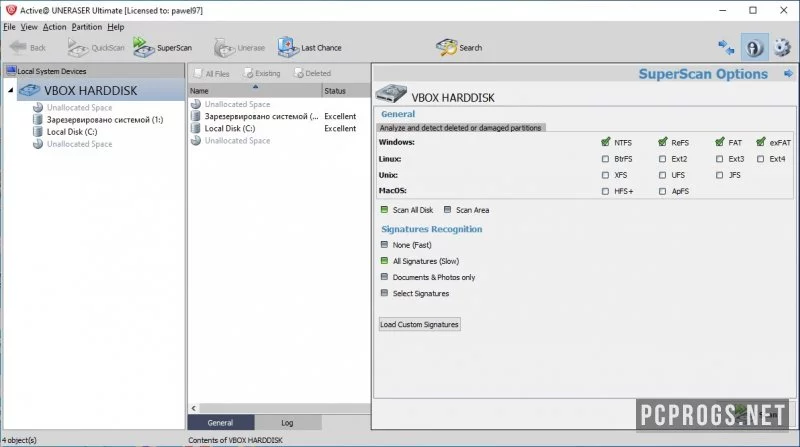Viewport: 800px width, 447px height.
Task: Click horizontal scrollbar left arrow
Action: pyautogui.click(x=193, y=408)
